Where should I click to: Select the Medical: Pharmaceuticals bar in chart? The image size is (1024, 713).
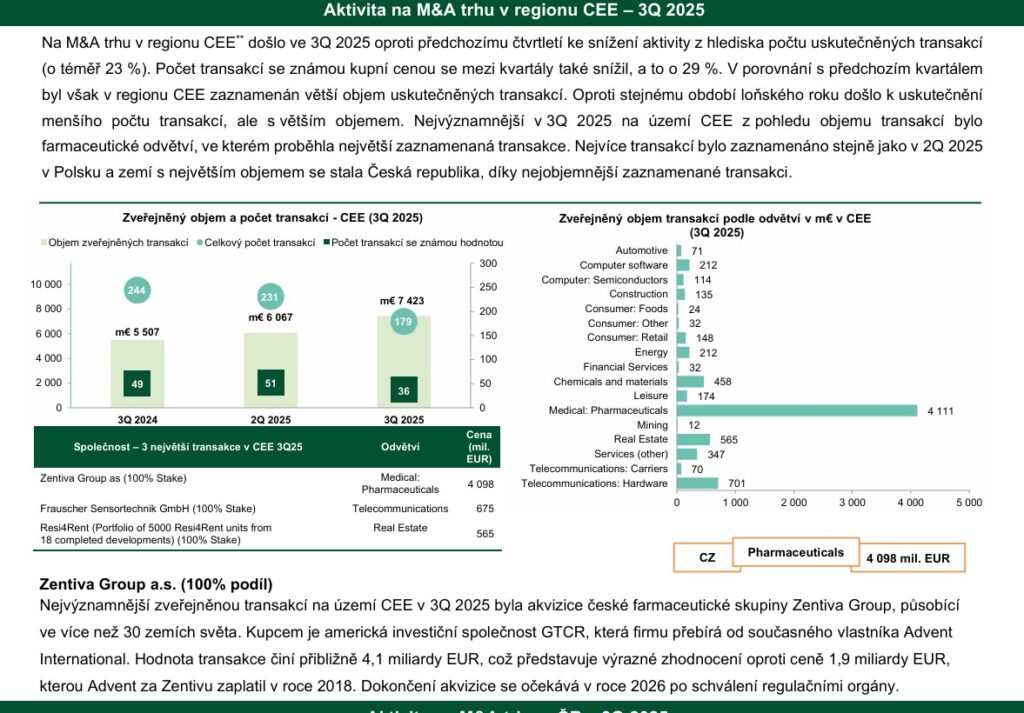point(797,410)
